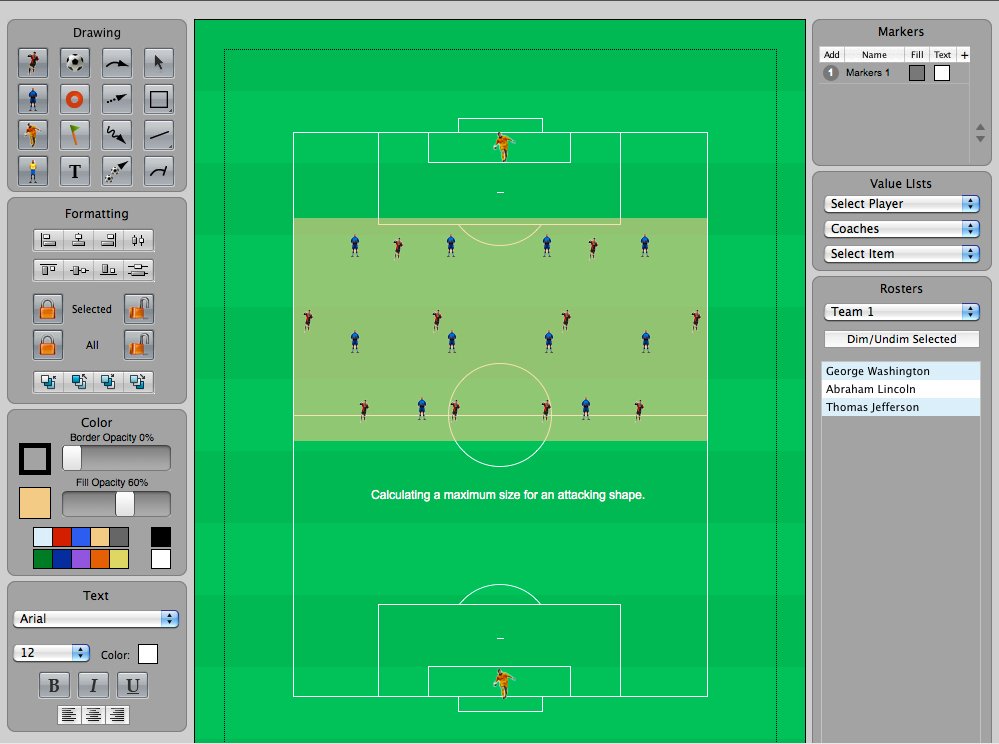Open the Select Player dropdown
The height and width of the screenshot is (744, 999).
pyautogui.click(x=902, y=204)
